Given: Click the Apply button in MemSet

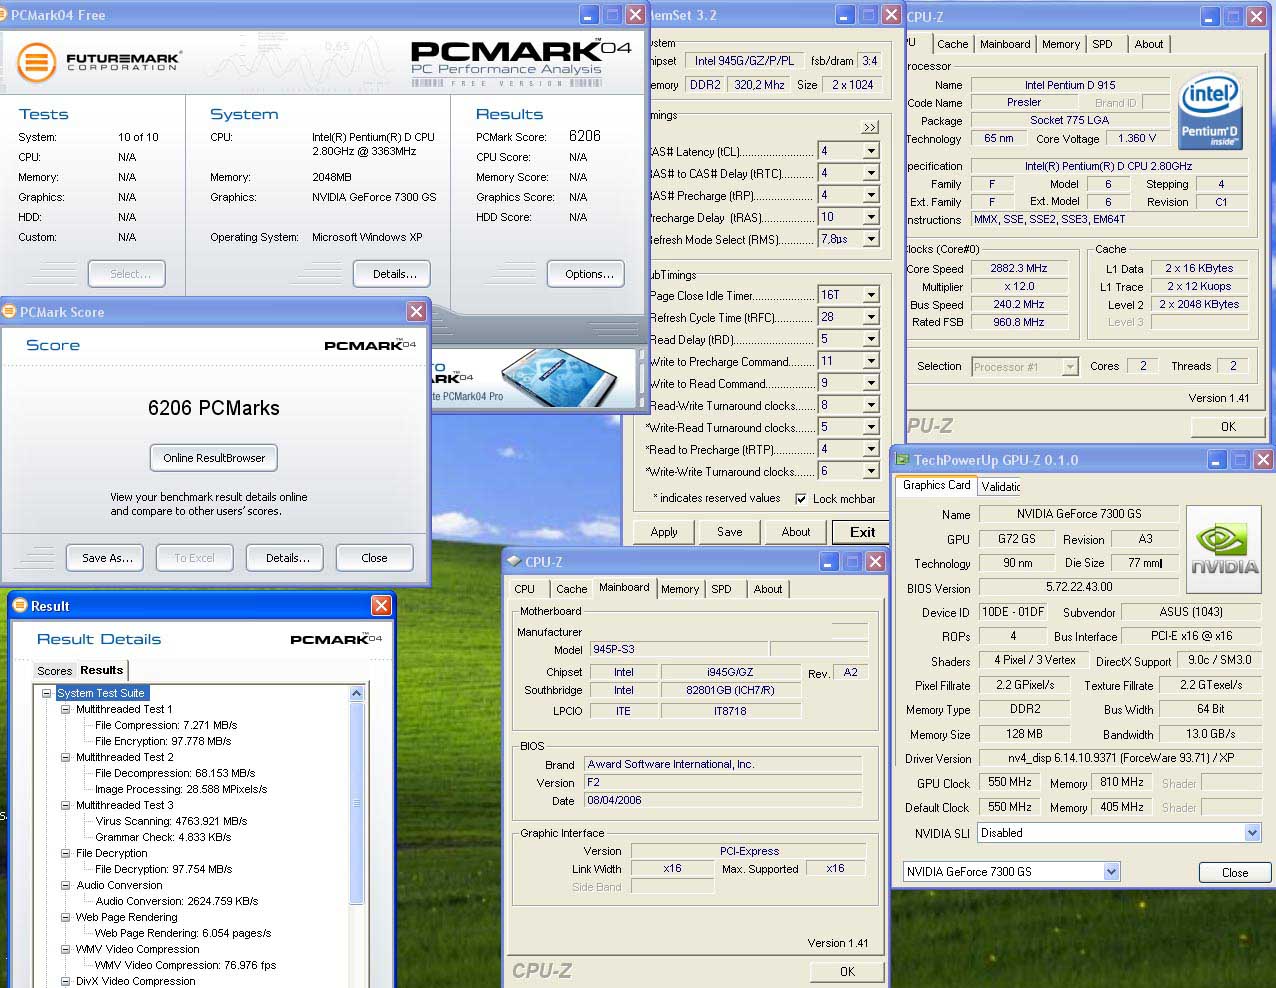Looking at the screenshot, I should [x=664, y=532].
